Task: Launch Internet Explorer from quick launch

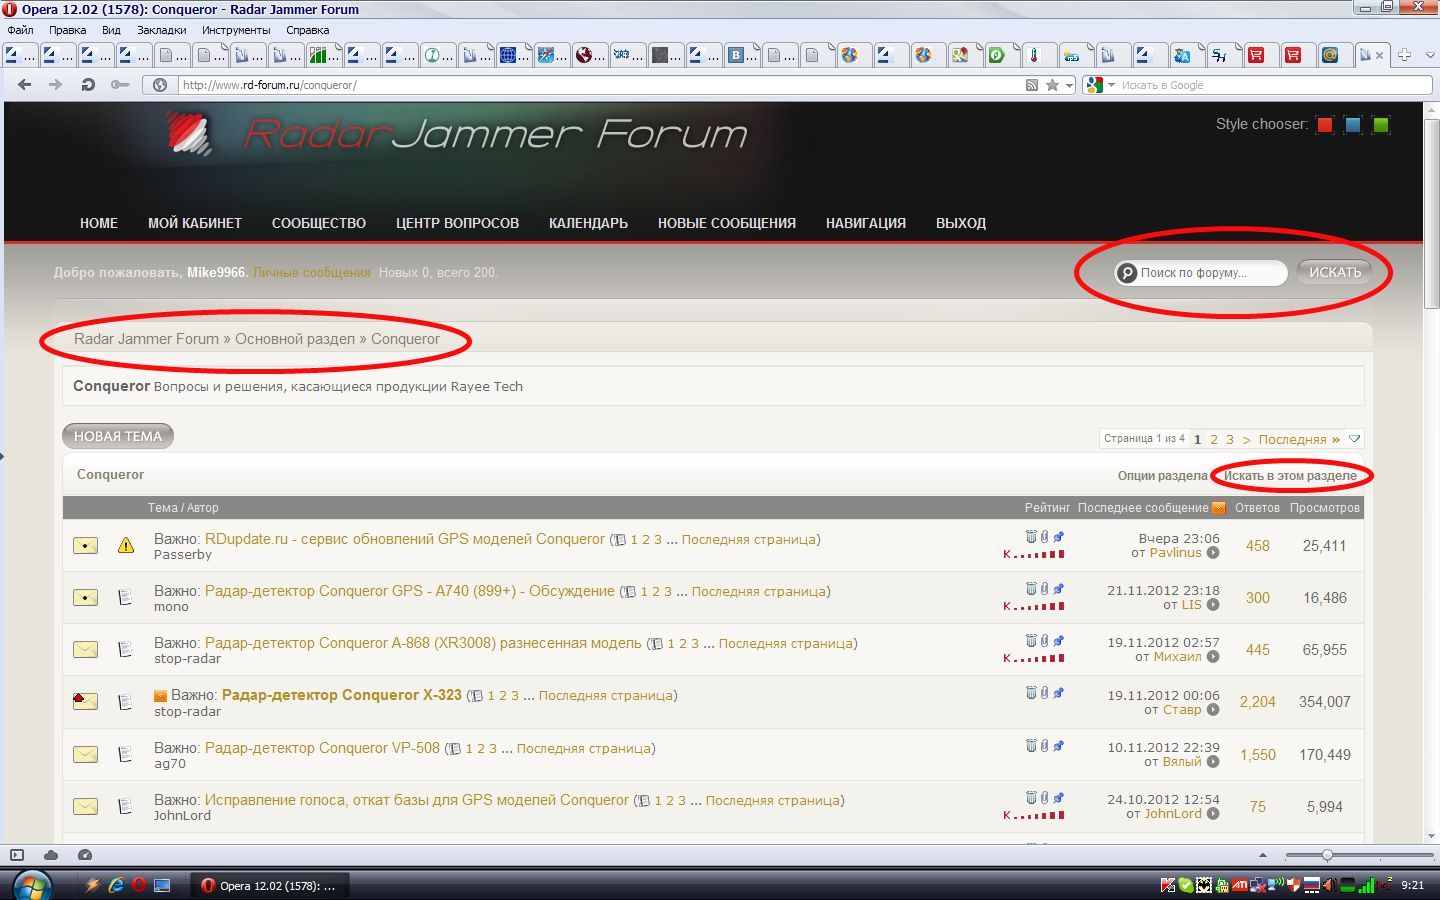Action: [x=116, y=885]
